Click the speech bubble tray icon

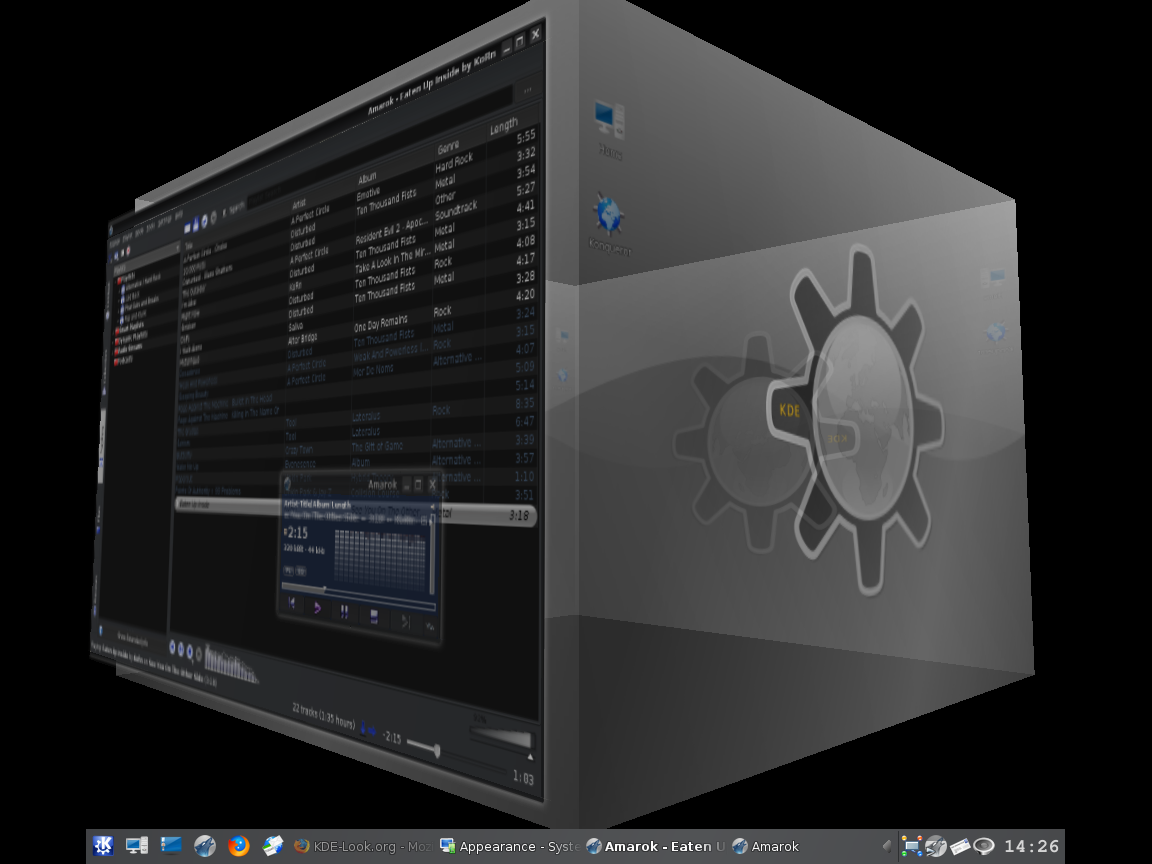984,846
